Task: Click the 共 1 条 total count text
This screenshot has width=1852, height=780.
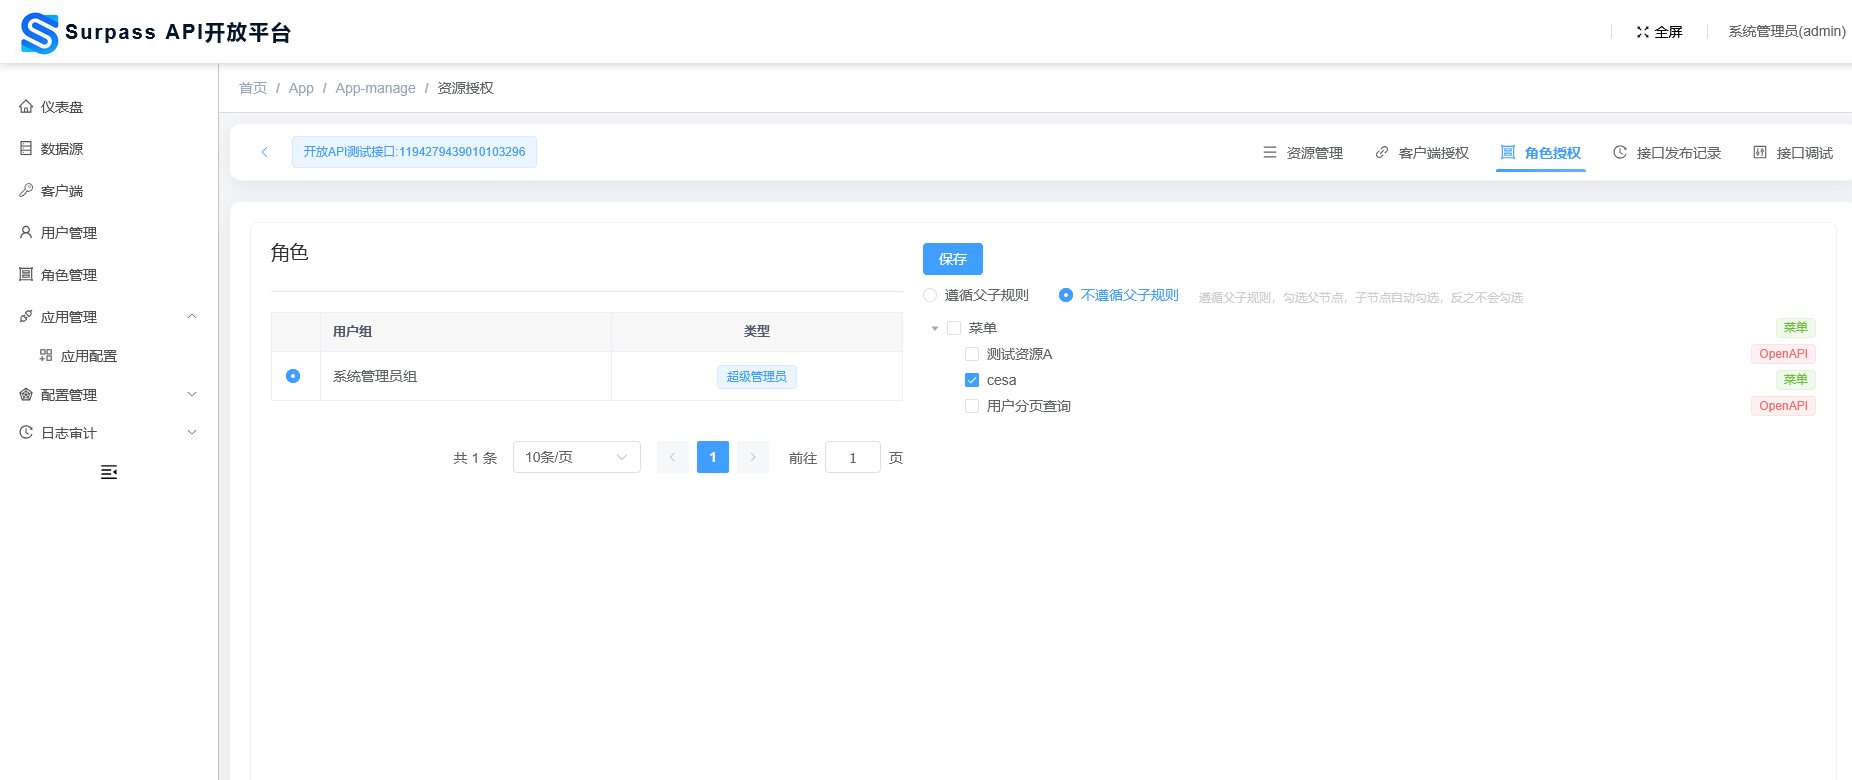Action: 475,458
